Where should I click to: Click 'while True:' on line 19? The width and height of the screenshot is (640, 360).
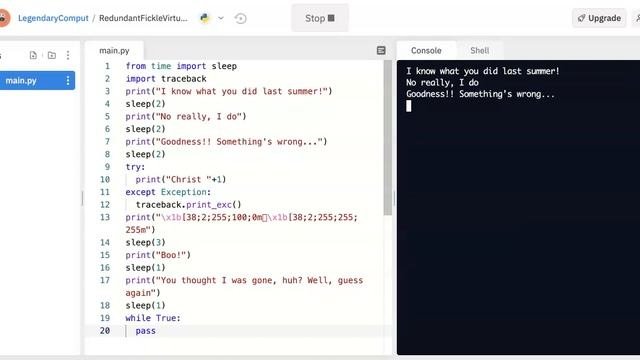coord(153,318)
